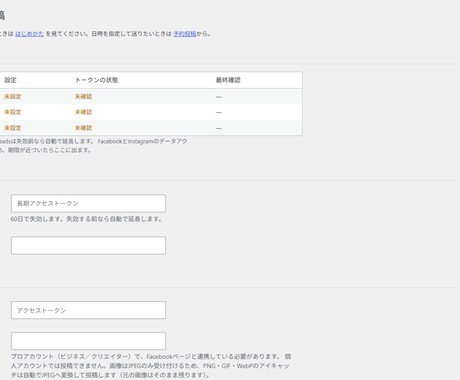Click the empty field below the 60日で失効します note
The width and height of the screenshot is (460, 380).
[x=88, y=246]
